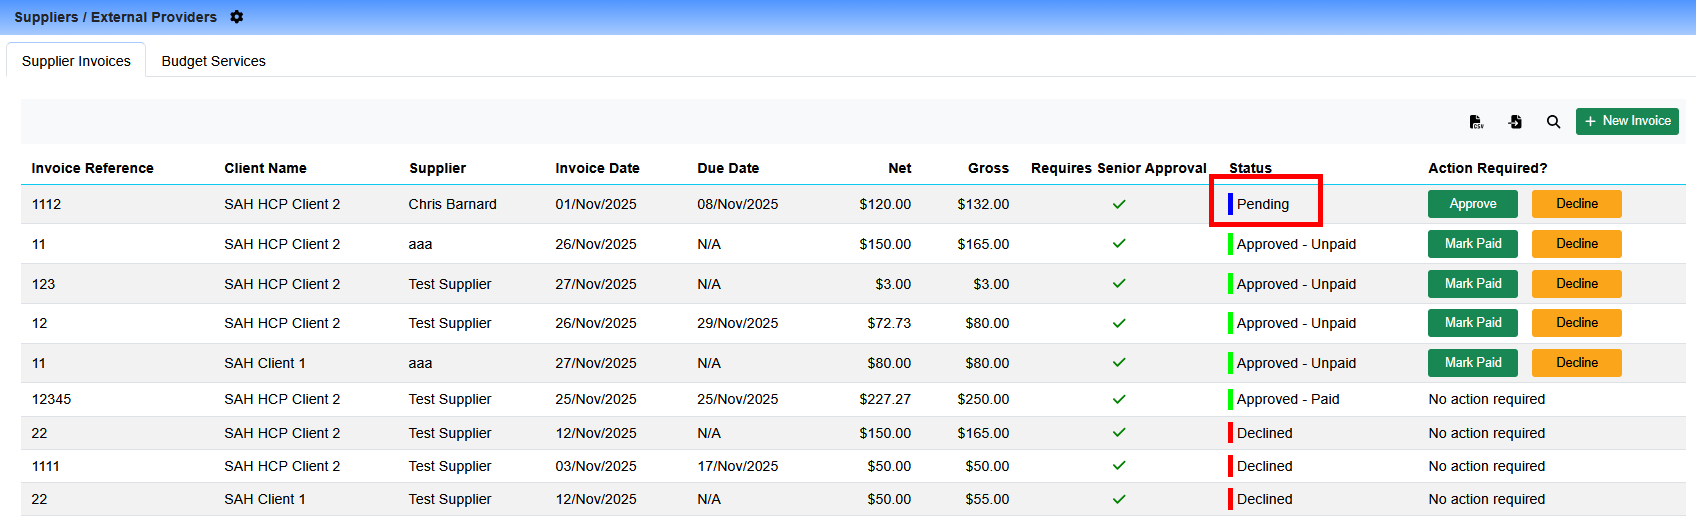Image resolution: width=1696 pixels, height=529 pixels.
Task: Open settings gear next to Suppliers title
Action: [x=237, y=17]
